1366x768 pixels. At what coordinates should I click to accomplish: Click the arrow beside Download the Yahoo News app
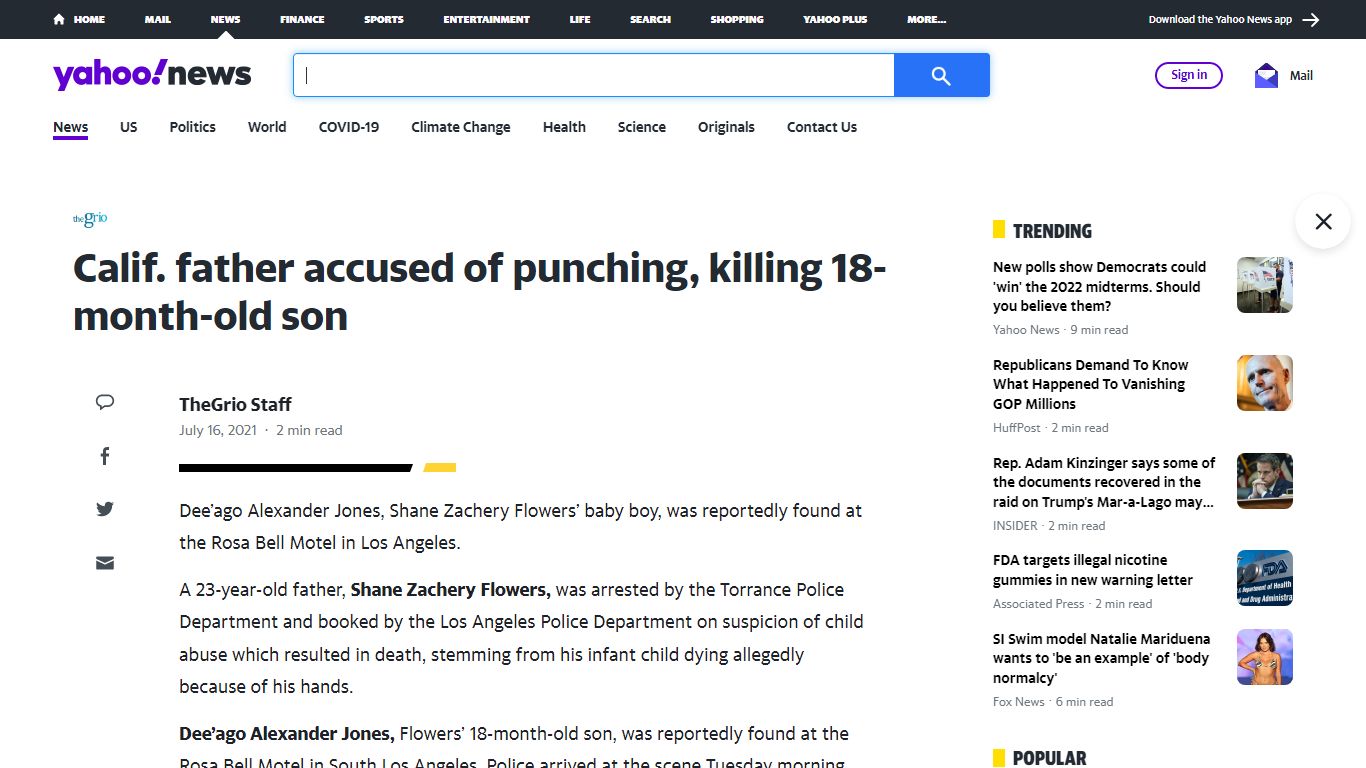click(1311, 19)
